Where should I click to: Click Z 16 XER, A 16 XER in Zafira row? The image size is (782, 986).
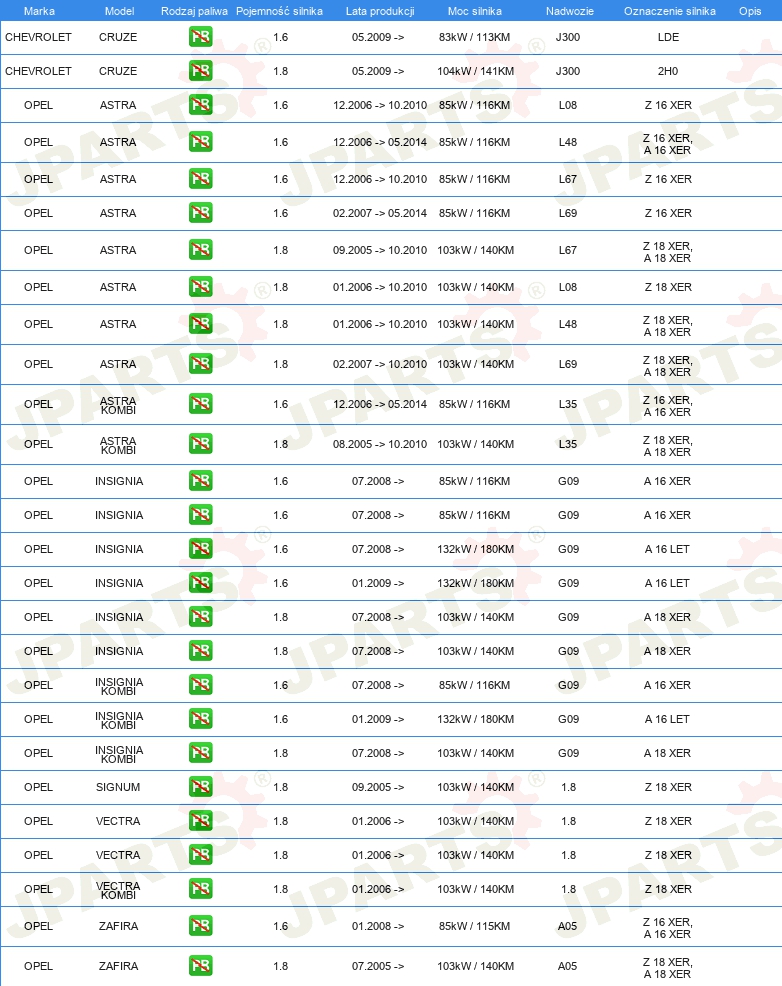(x=668, y=928)
